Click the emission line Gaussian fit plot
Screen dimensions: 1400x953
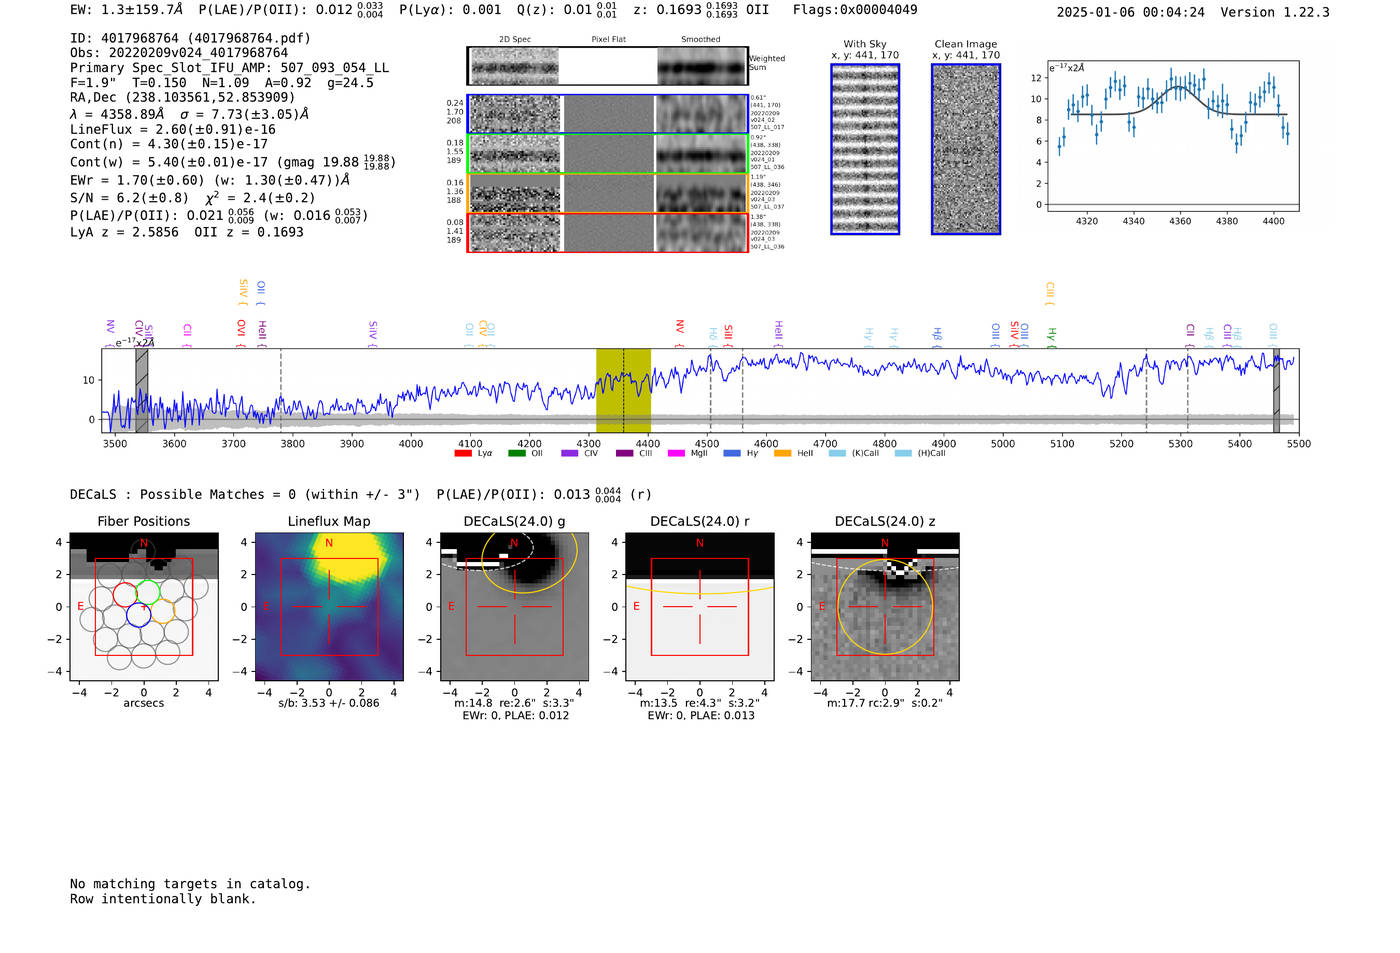(1173, 137)
